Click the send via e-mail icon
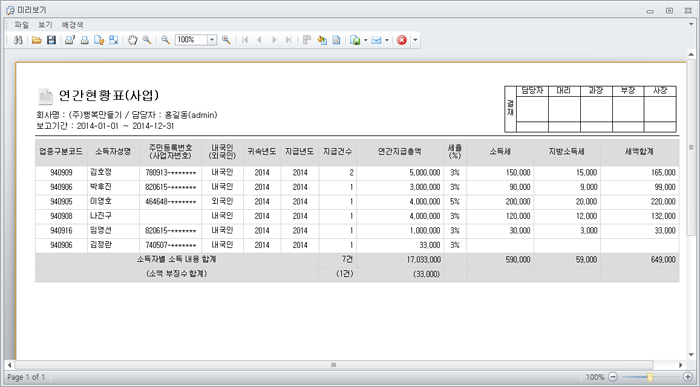 pyautogui.click(x=376, y=40)
